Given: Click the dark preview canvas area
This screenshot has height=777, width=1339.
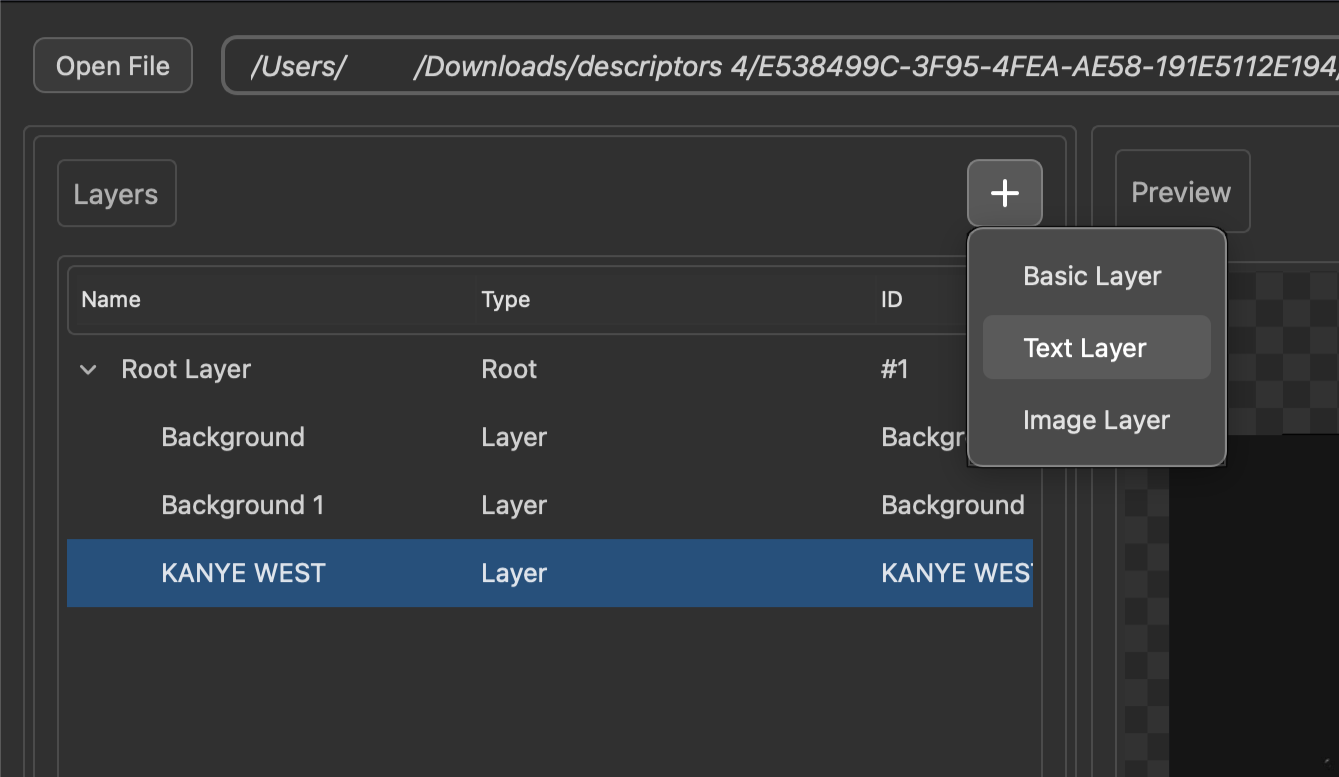Looking at the screenshot, I should tap(1254, 605).
